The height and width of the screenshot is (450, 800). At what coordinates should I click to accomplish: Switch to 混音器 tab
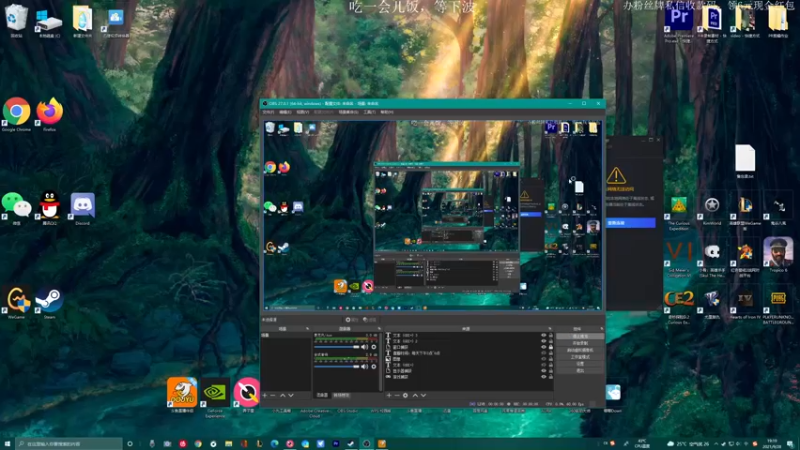click(322, 395)
